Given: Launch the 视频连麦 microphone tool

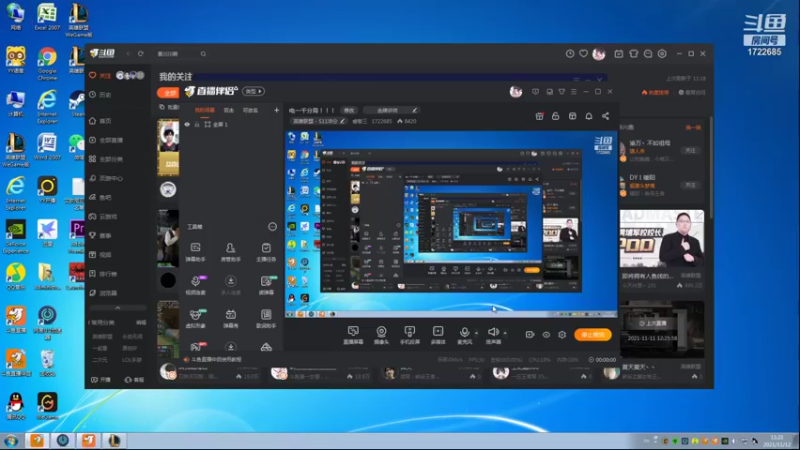Looking at the screenshot, I should tap(195, 285).
